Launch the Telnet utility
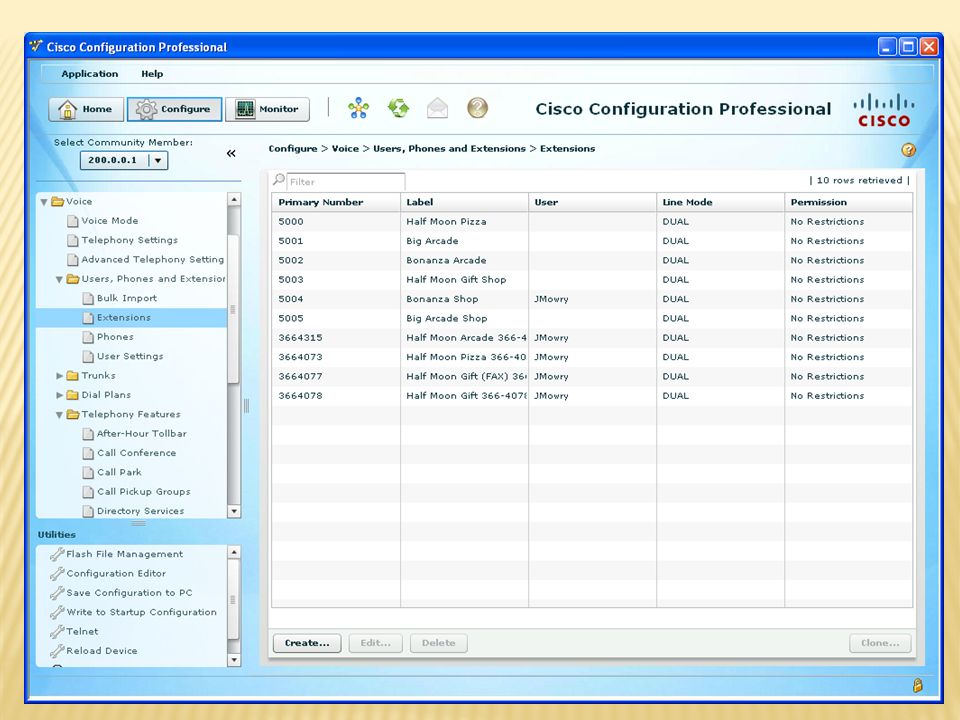The width and height of the screenshot is (960, 720). pyautogui.click(x=82, y=631)
